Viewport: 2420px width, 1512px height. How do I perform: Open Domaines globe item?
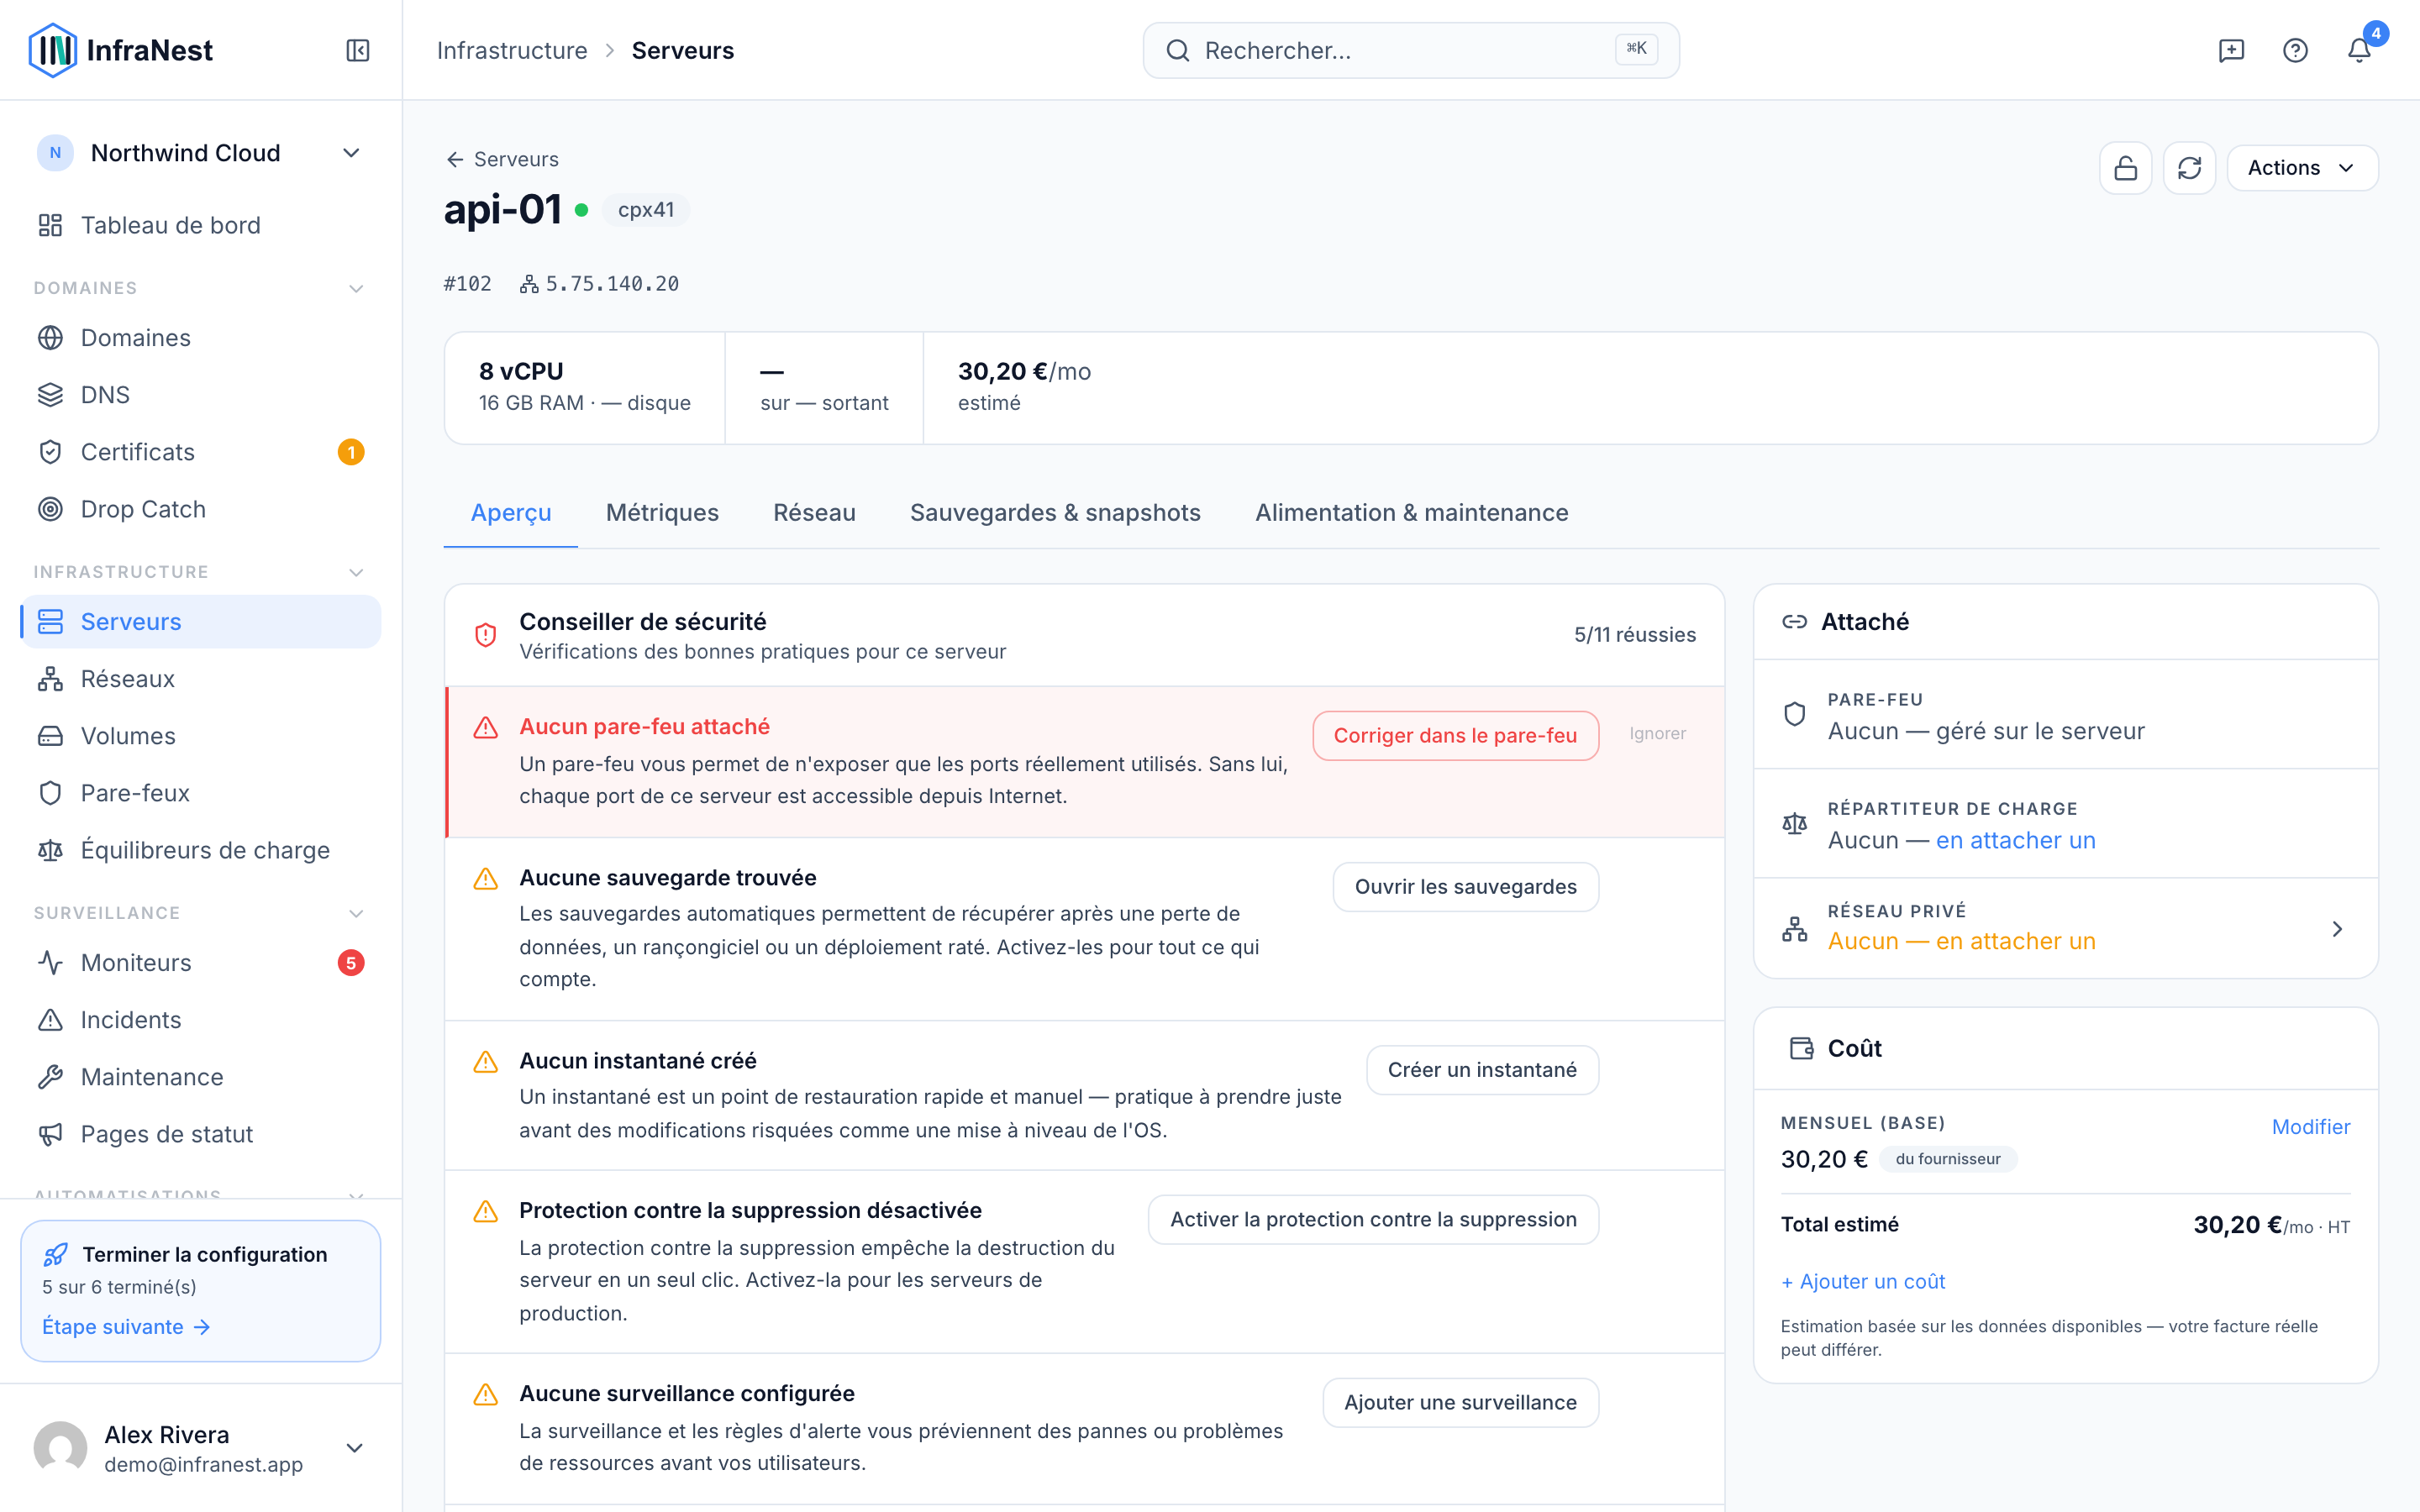click(200, 338)
